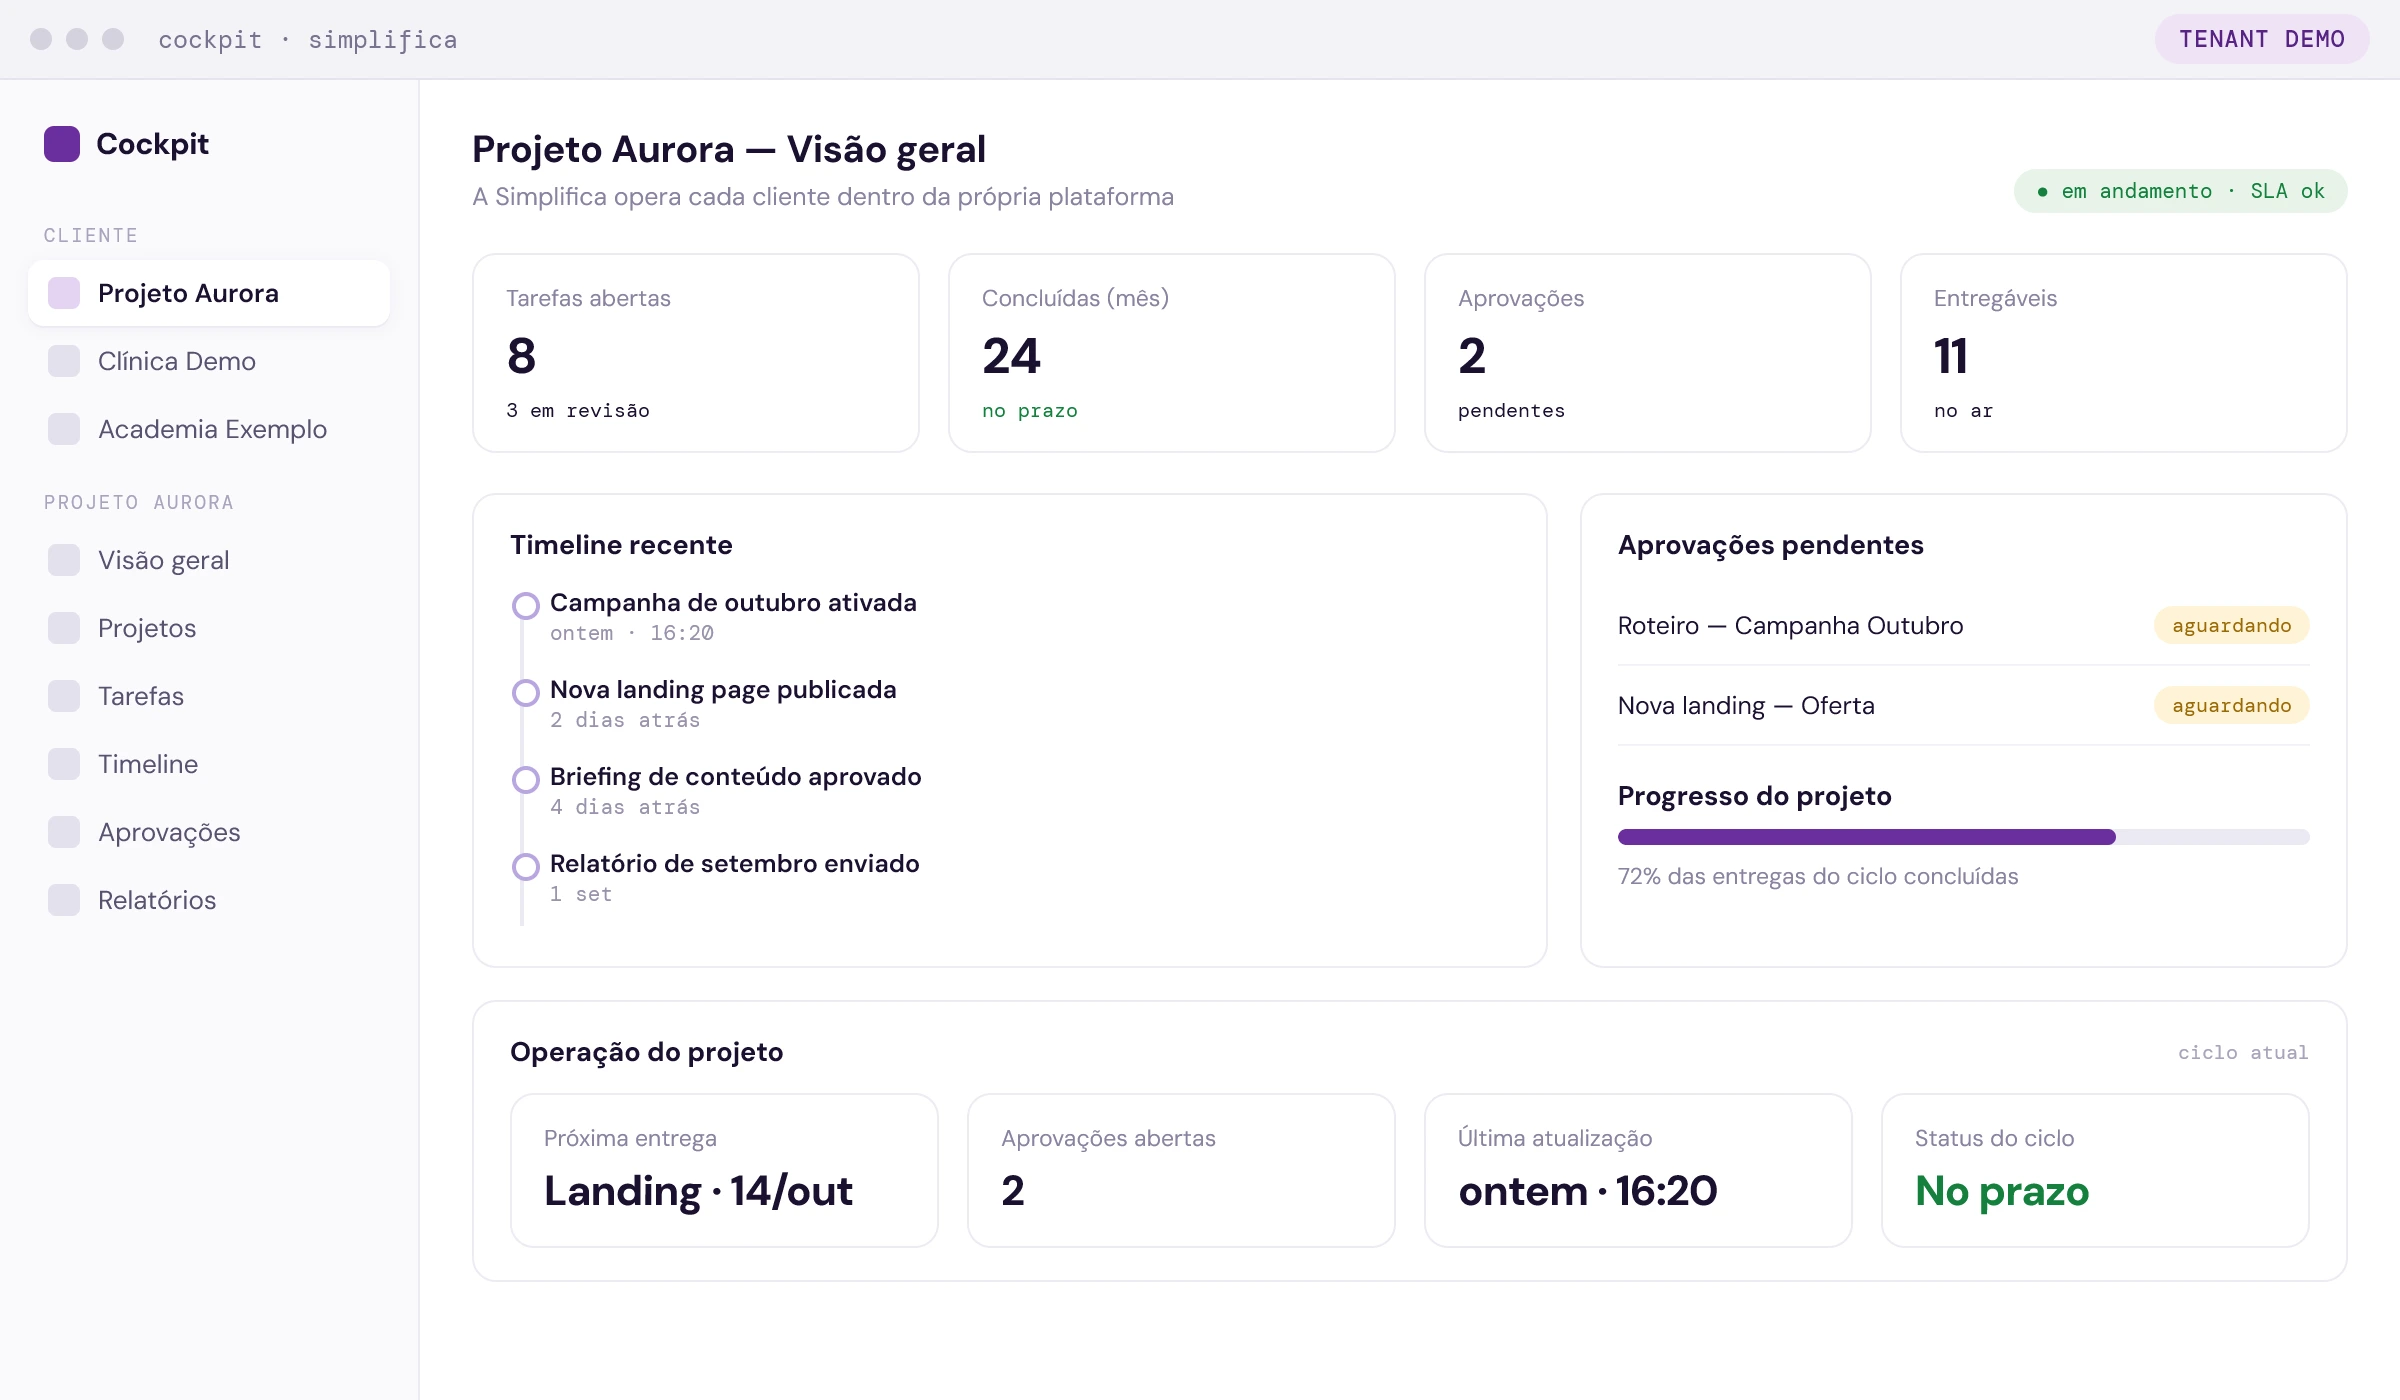Click the Relatórios sidebar icon
The width and height of the screenshot is (2400, 1400).
click(x=64, y=900)
